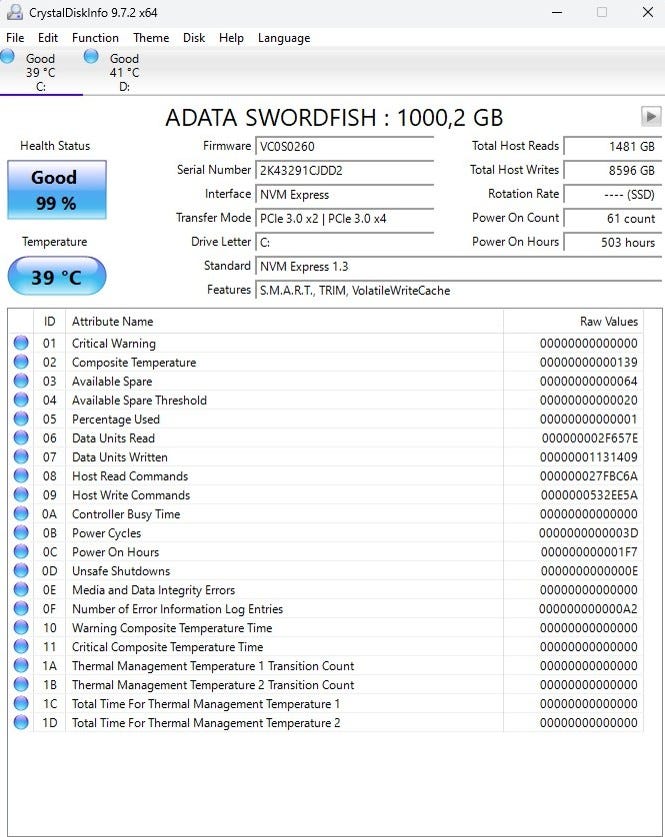665x837 pixels.
Task: Click the status icon for Data Units Read
Action: point(21,438)
